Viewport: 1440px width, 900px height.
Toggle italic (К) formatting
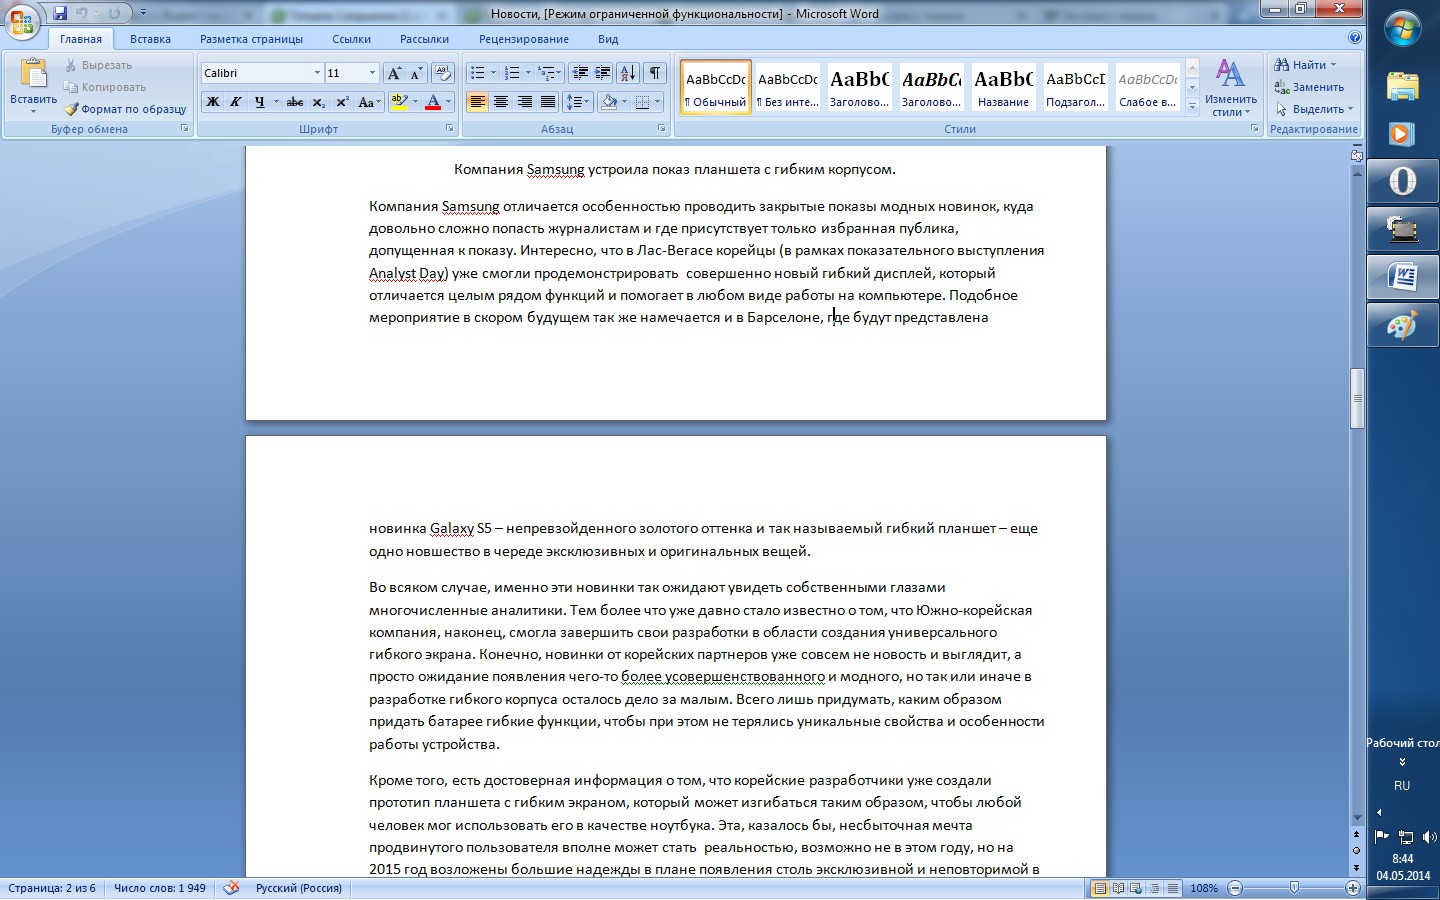[236, 102]
